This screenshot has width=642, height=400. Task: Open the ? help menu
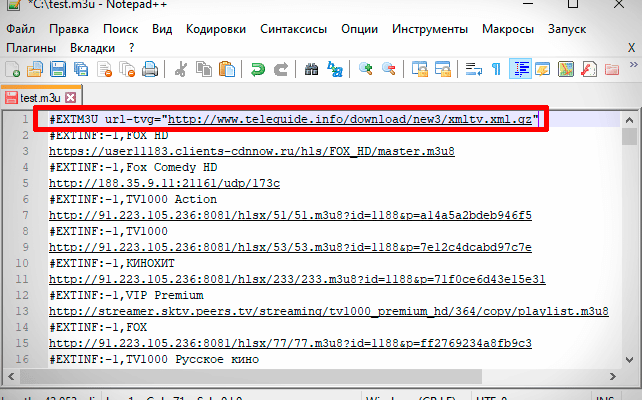(x=131, y=48)
